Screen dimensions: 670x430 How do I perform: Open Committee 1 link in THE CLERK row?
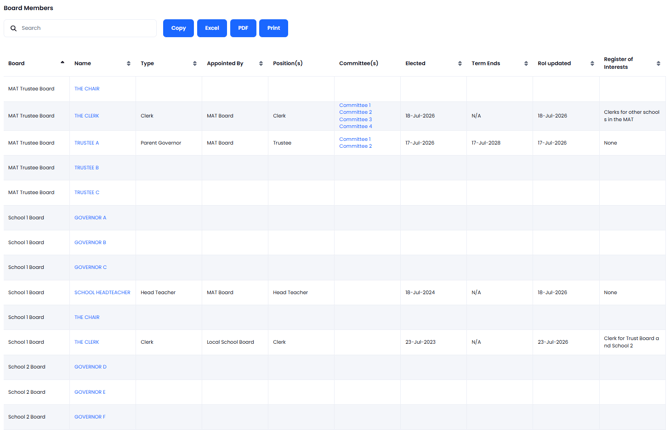tap(355, 105)
